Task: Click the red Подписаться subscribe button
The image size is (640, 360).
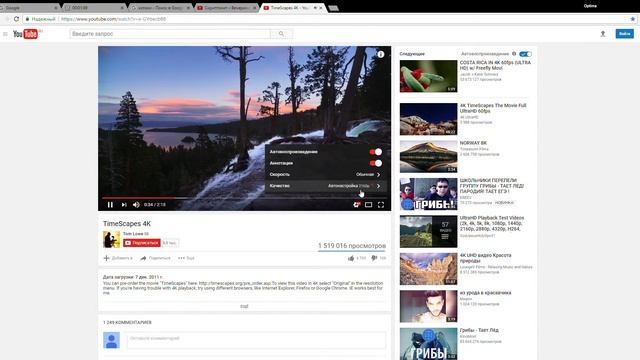Action: (x=142, y=243)
